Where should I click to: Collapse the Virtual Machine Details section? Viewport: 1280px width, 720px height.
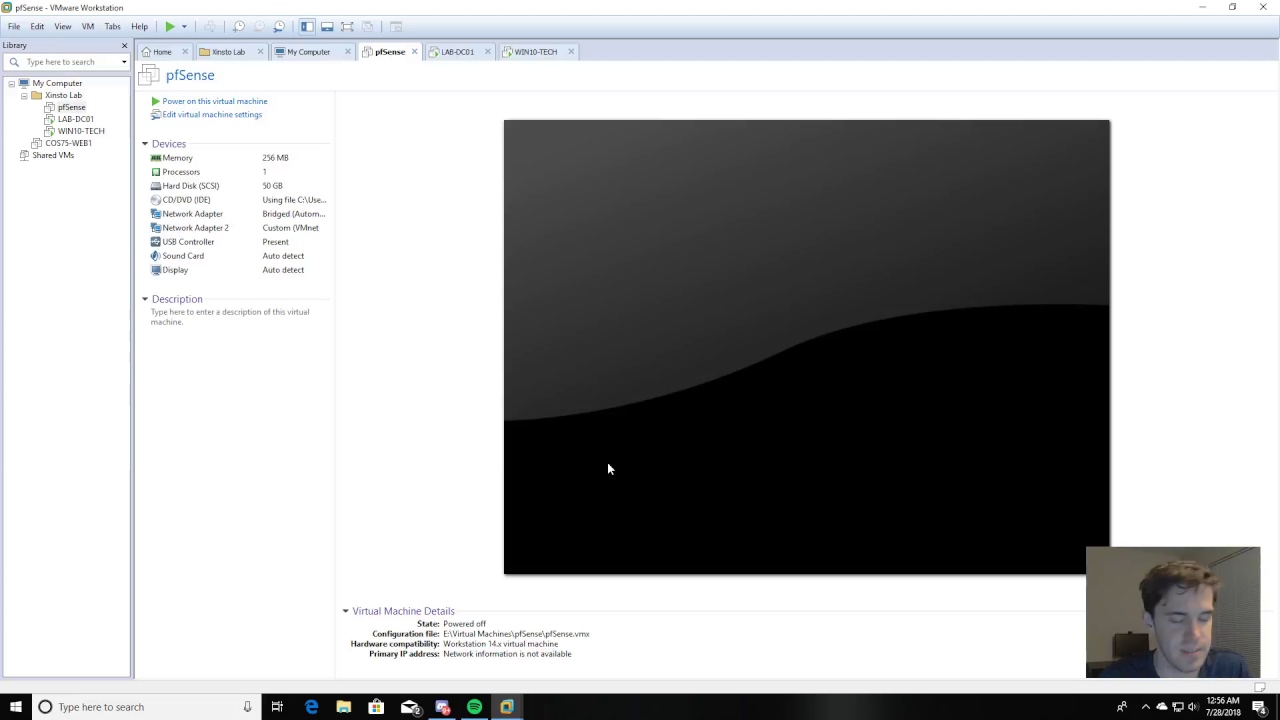[345, 611]
